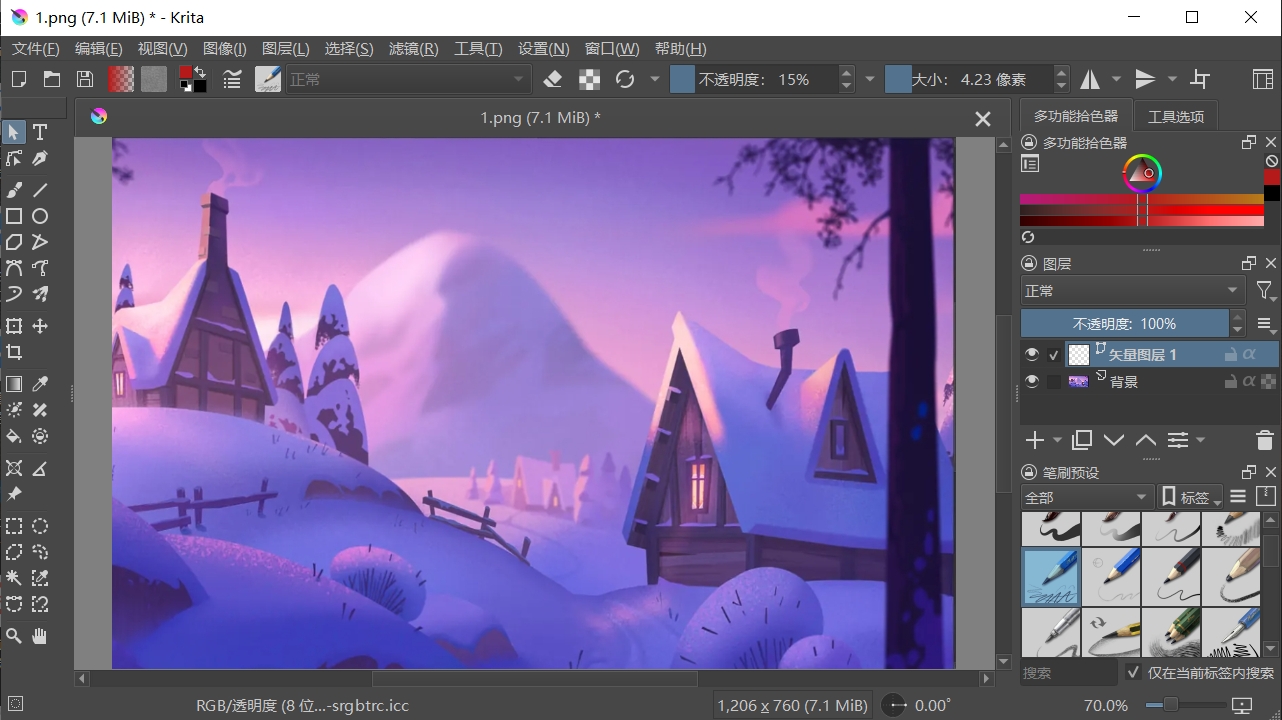1282x720 pixels.
Task: Toggle eraser mode
Action: click(553, 79)
